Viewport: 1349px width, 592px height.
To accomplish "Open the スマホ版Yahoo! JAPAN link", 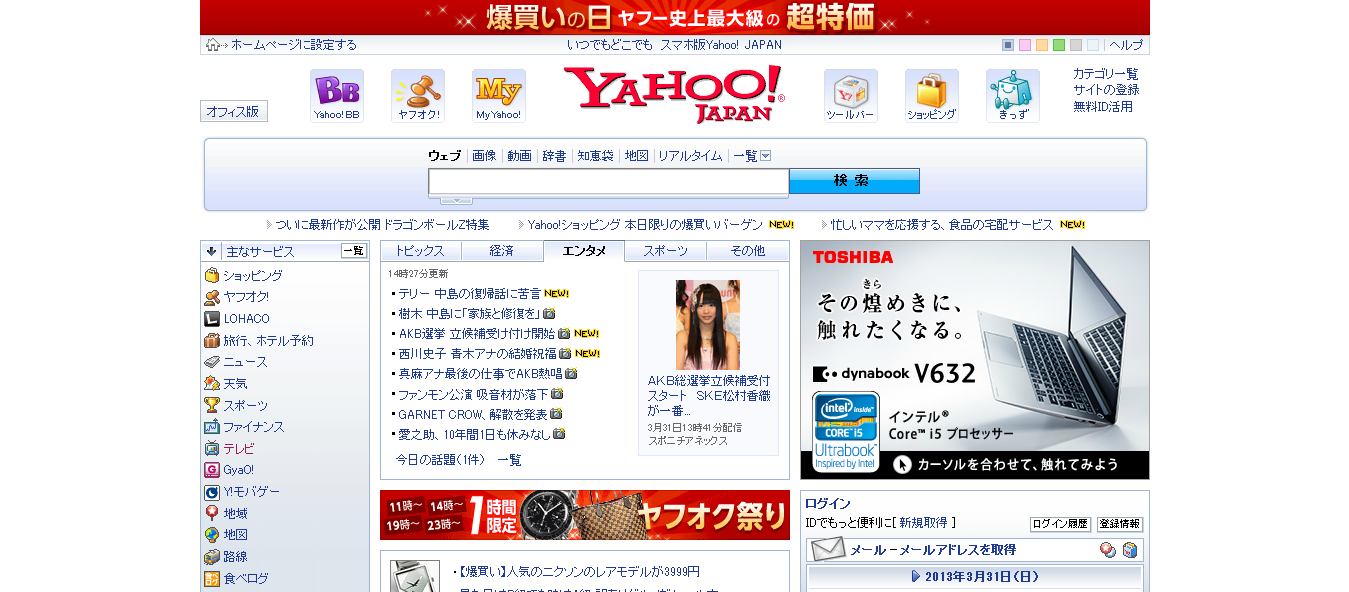I will point(721,45).
